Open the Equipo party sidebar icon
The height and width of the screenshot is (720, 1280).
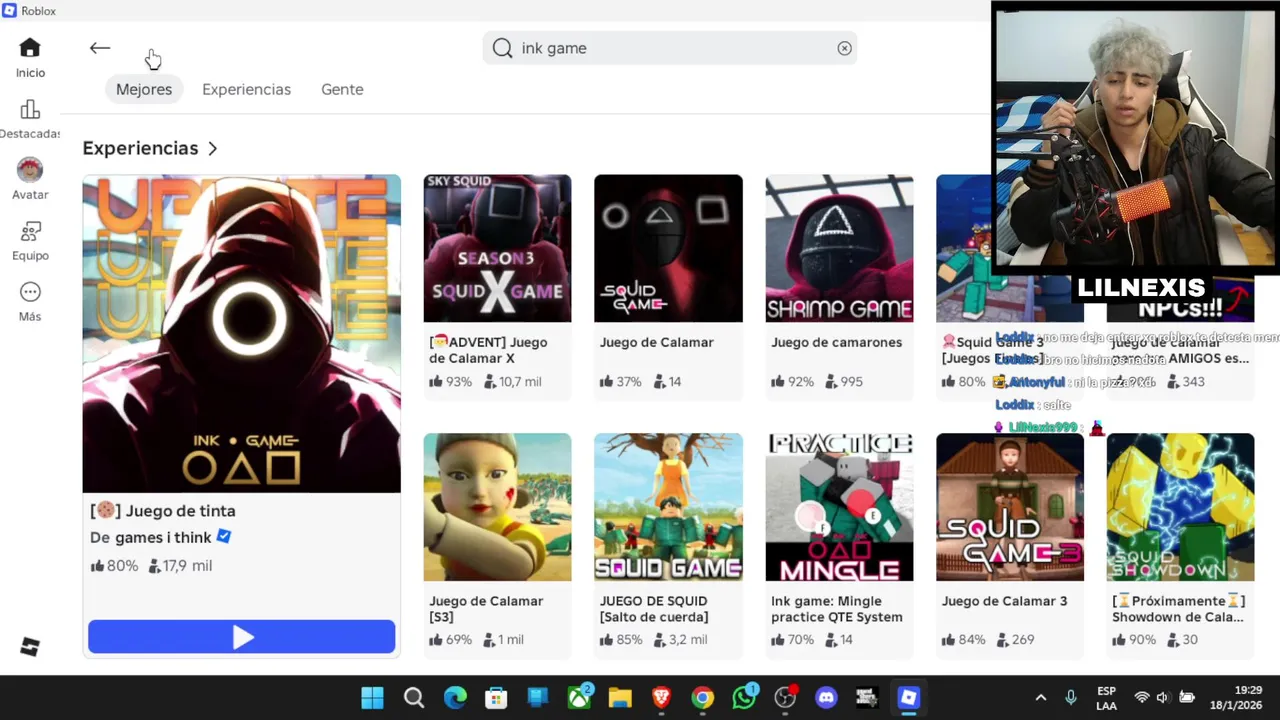(30, 232)
